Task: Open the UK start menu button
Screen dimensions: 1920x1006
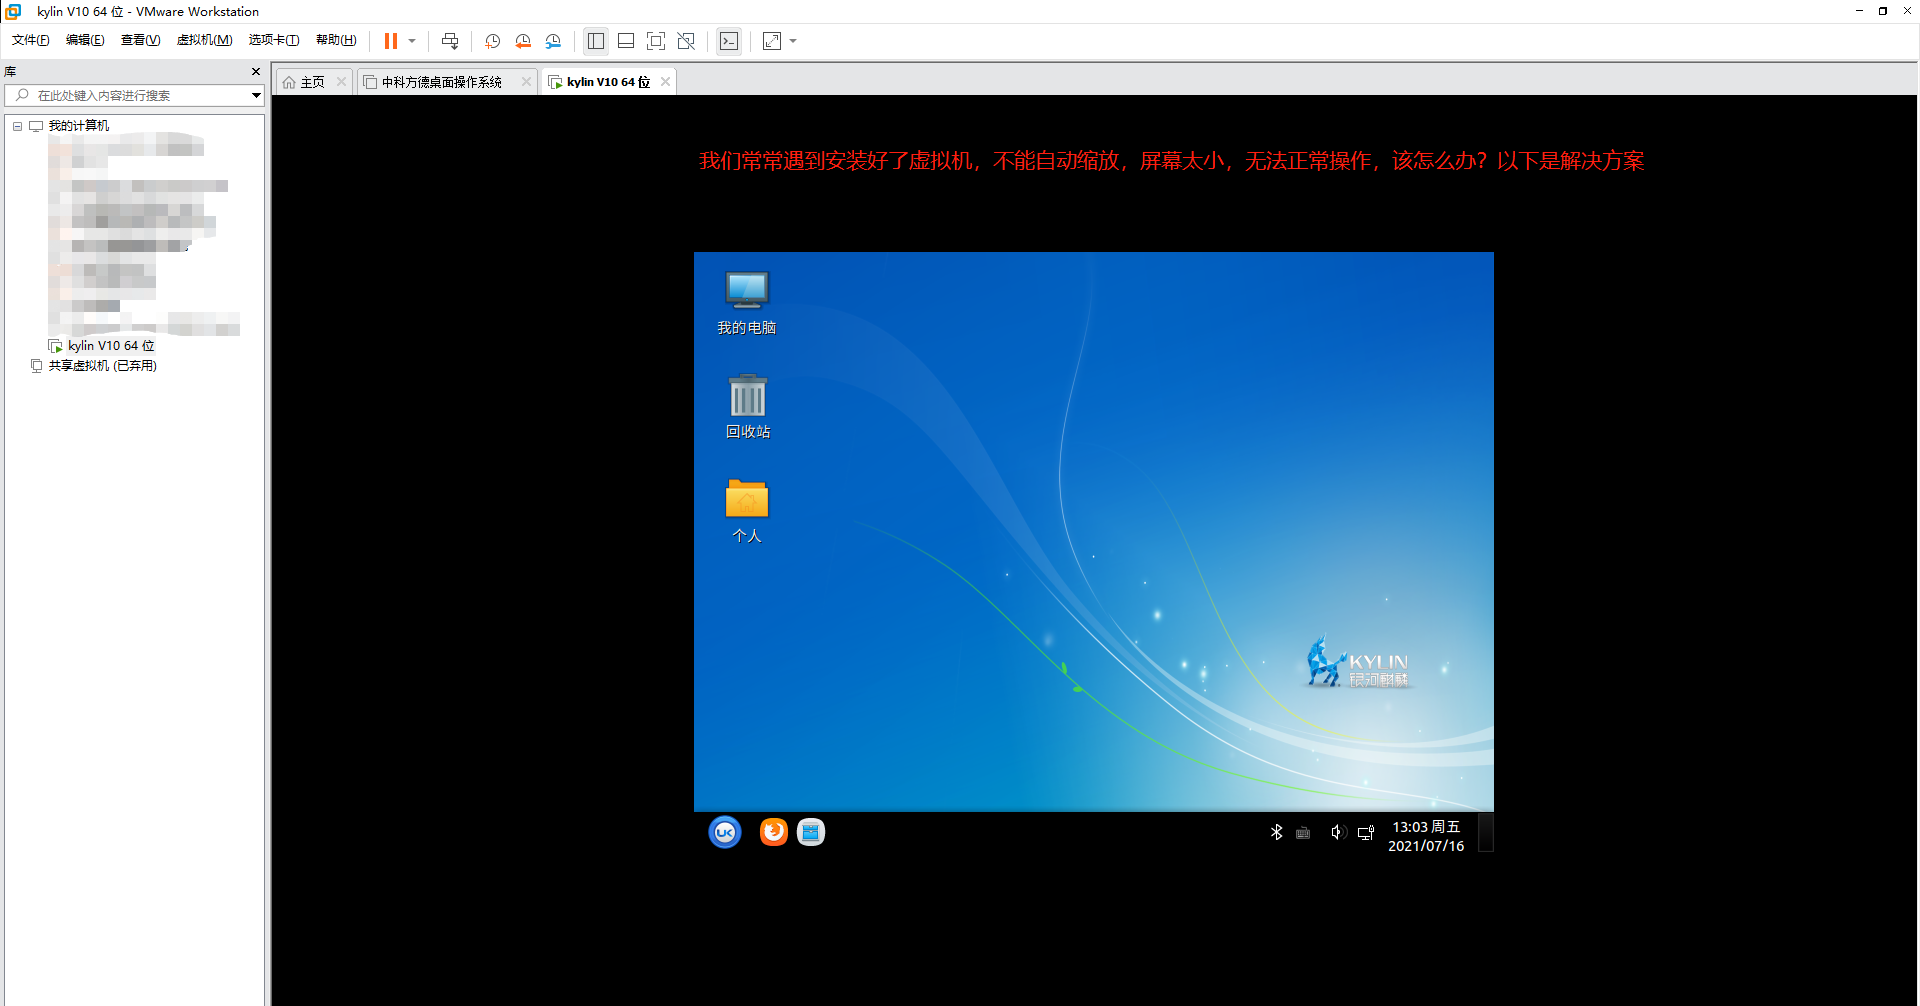Action: click(725, 832)
